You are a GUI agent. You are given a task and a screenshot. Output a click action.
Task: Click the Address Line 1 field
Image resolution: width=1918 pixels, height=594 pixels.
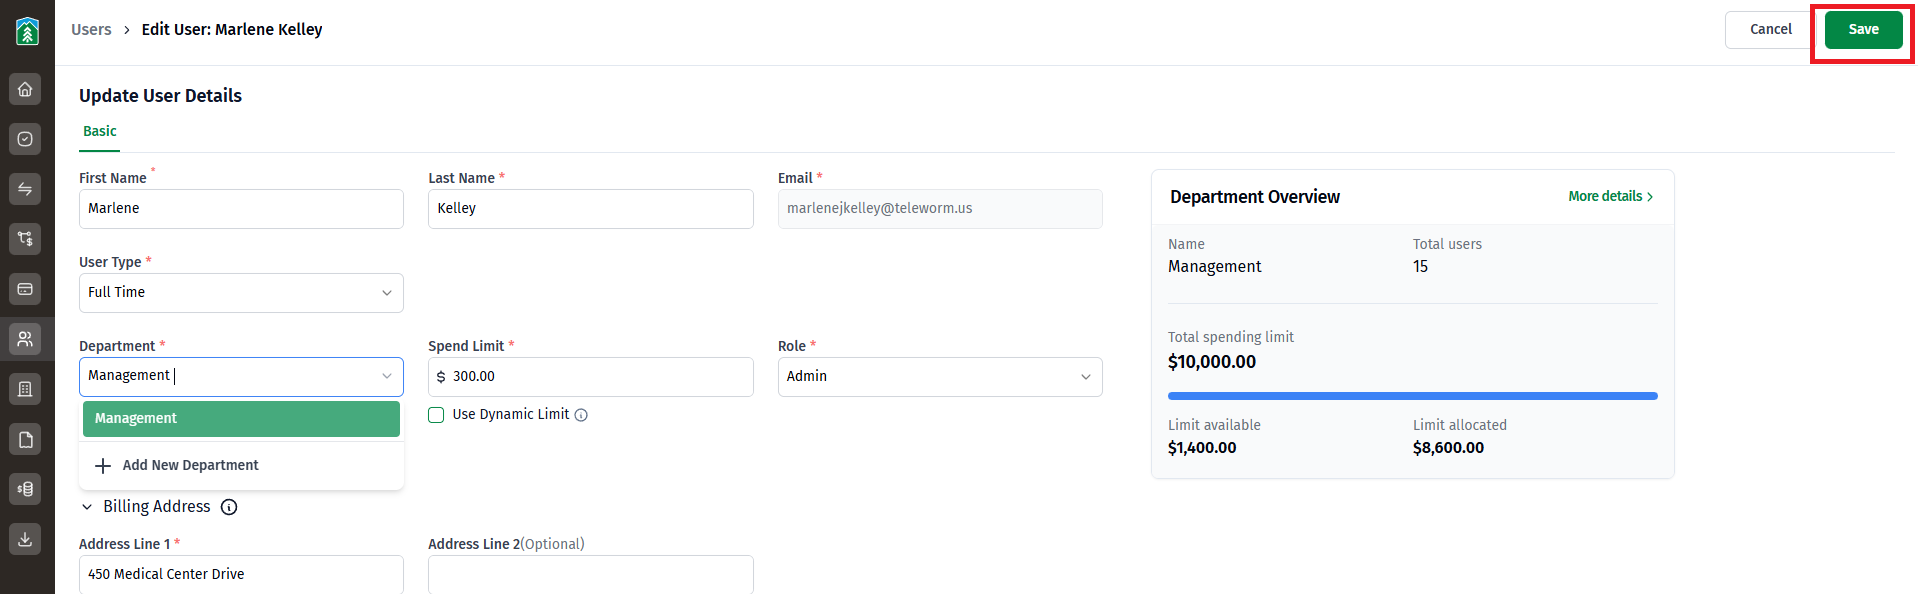[241, 574]
